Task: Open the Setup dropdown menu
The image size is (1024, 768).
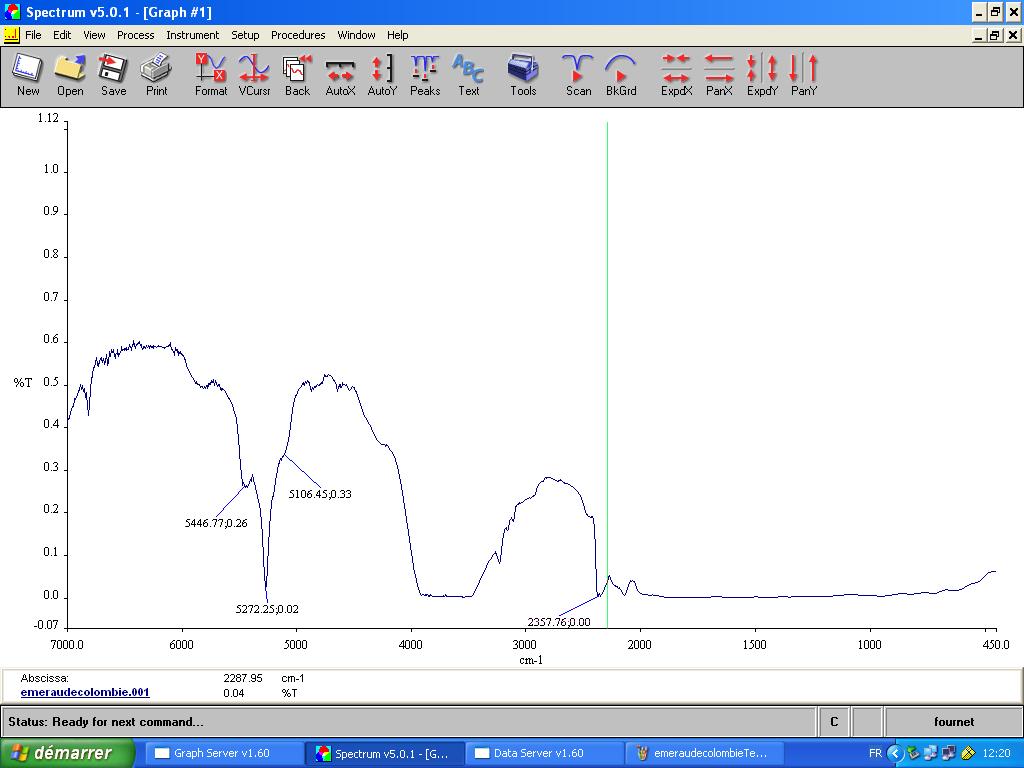Action: tap(245, 35)
